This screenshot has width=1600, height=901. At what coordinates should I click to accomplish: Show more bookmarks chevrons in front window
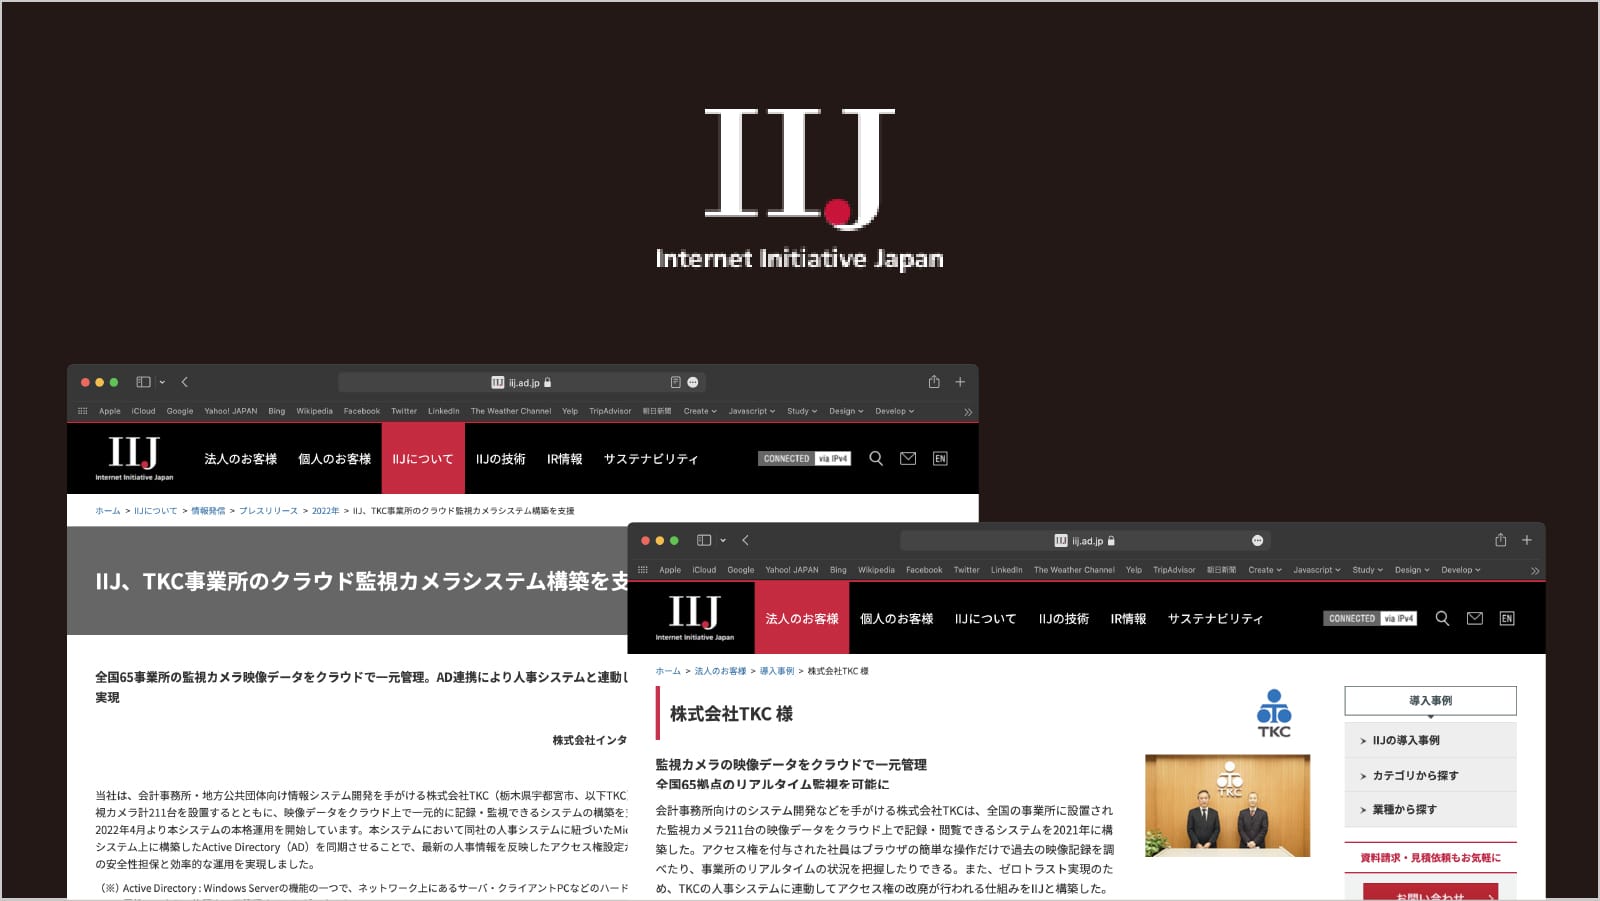pyautogui.click(x=1535, y=571)
